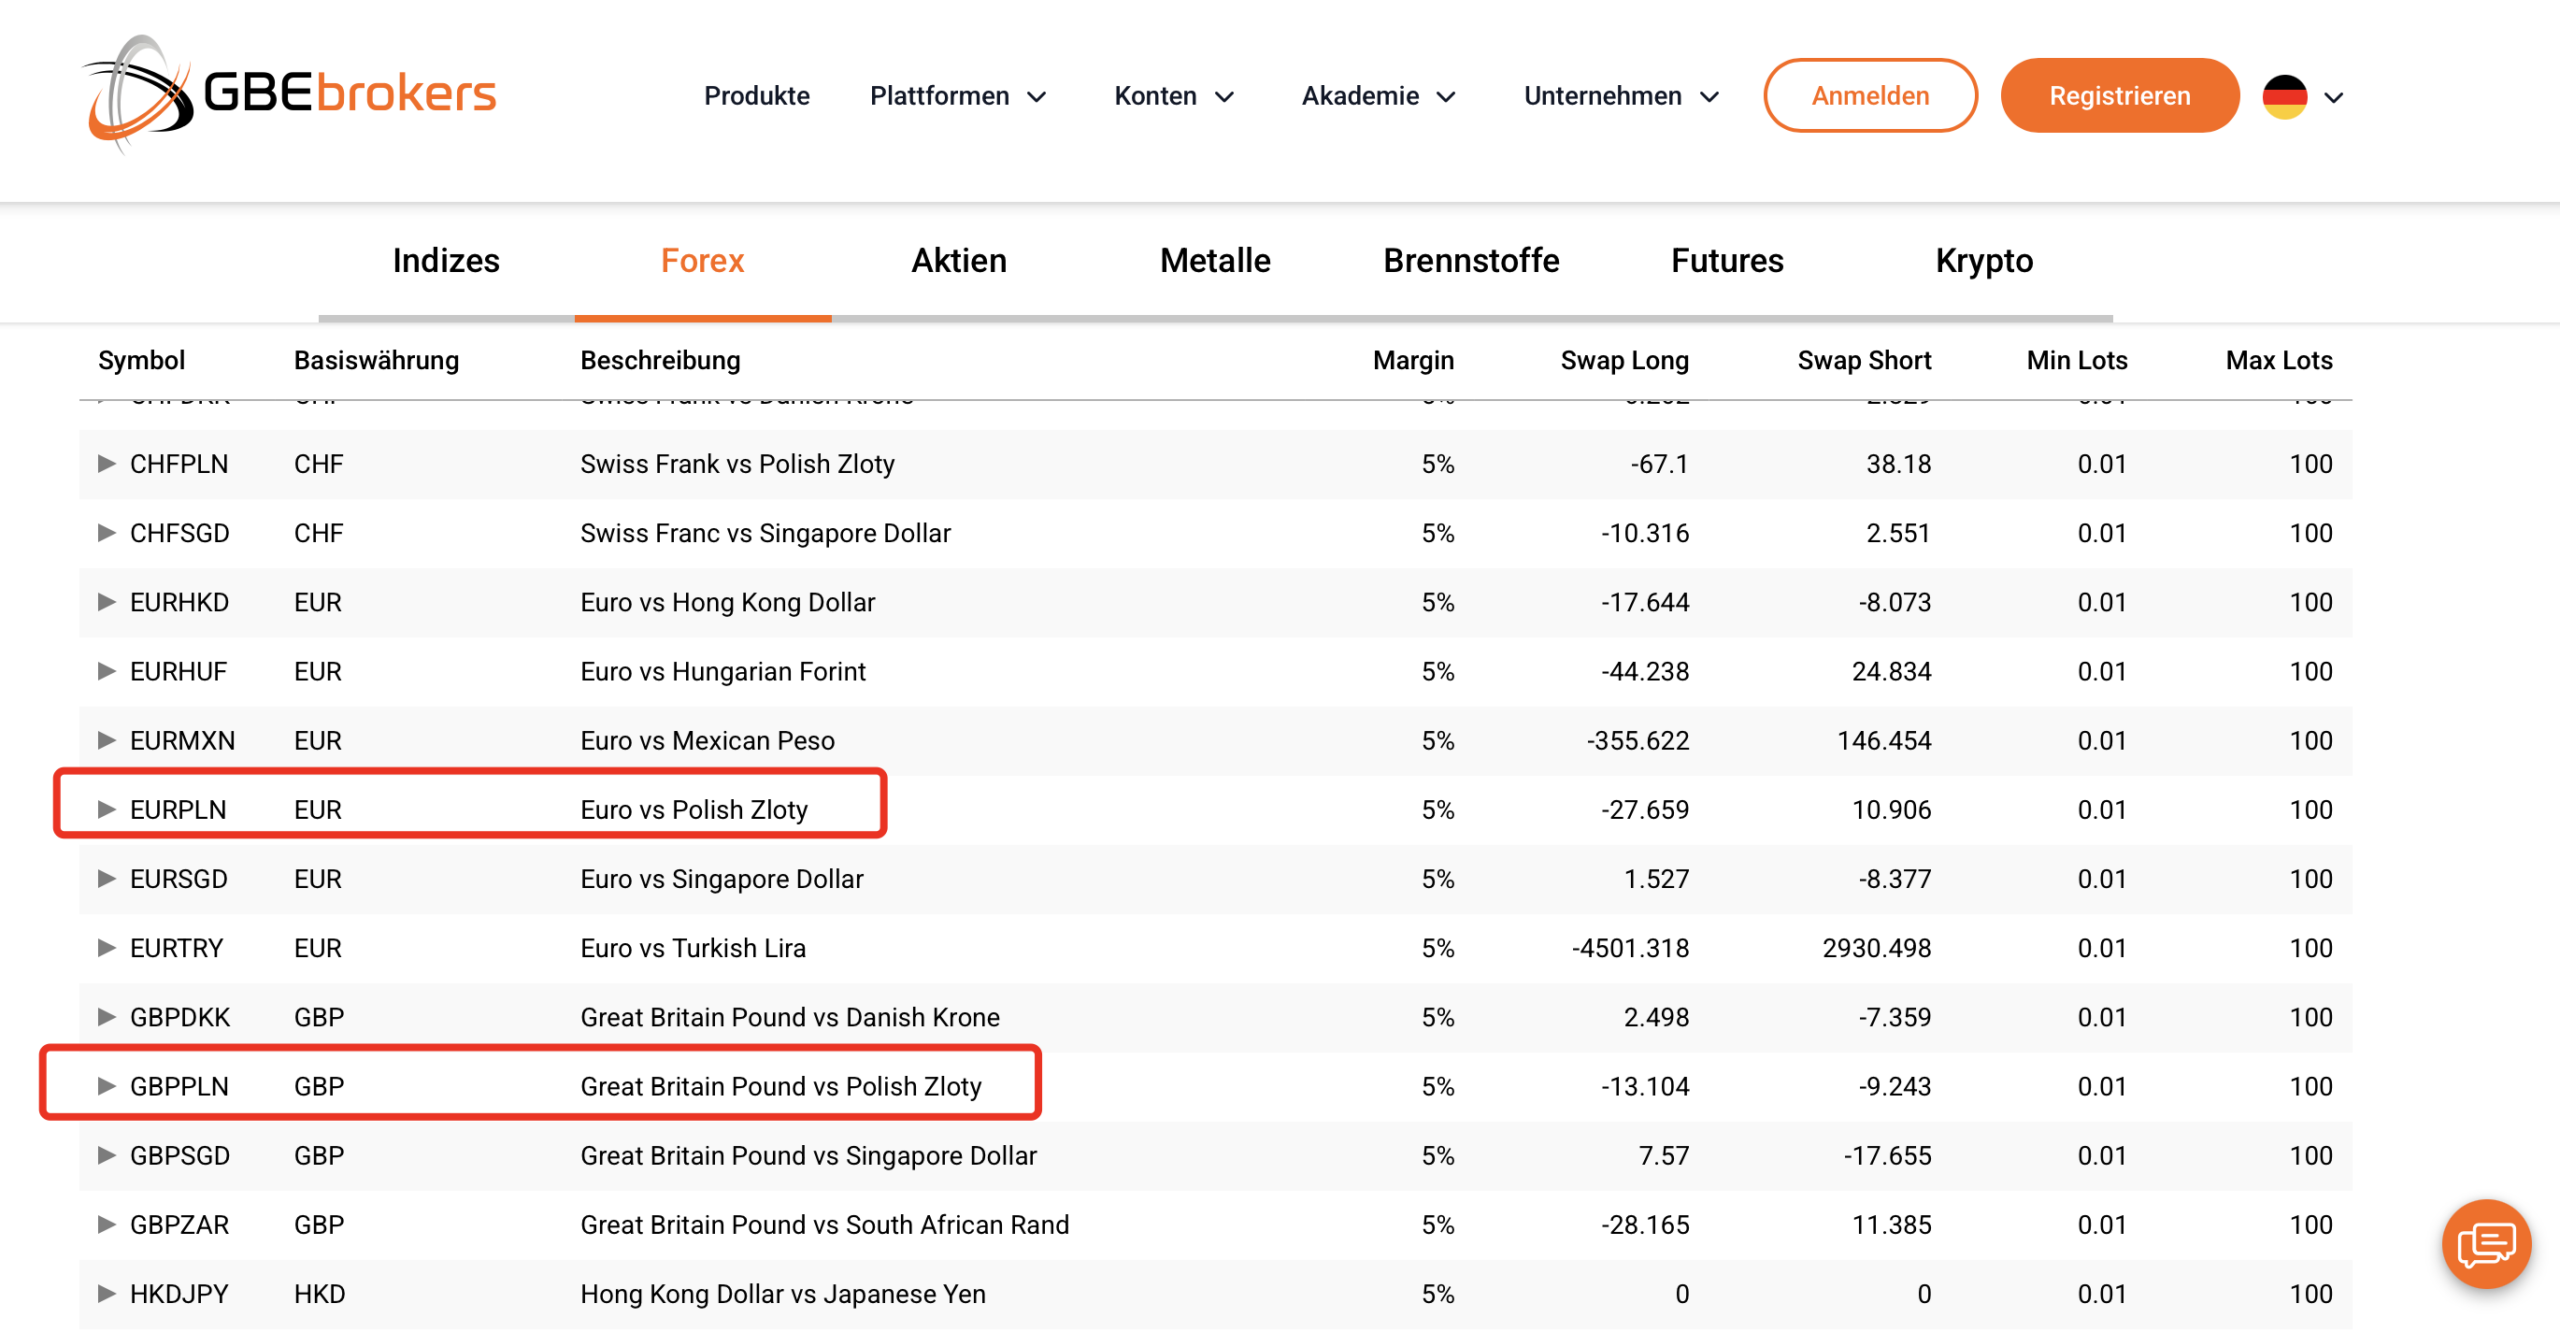Go to the Produkte page
The width and height of the screenshot is (2560, 1332).
coord(756,96)
